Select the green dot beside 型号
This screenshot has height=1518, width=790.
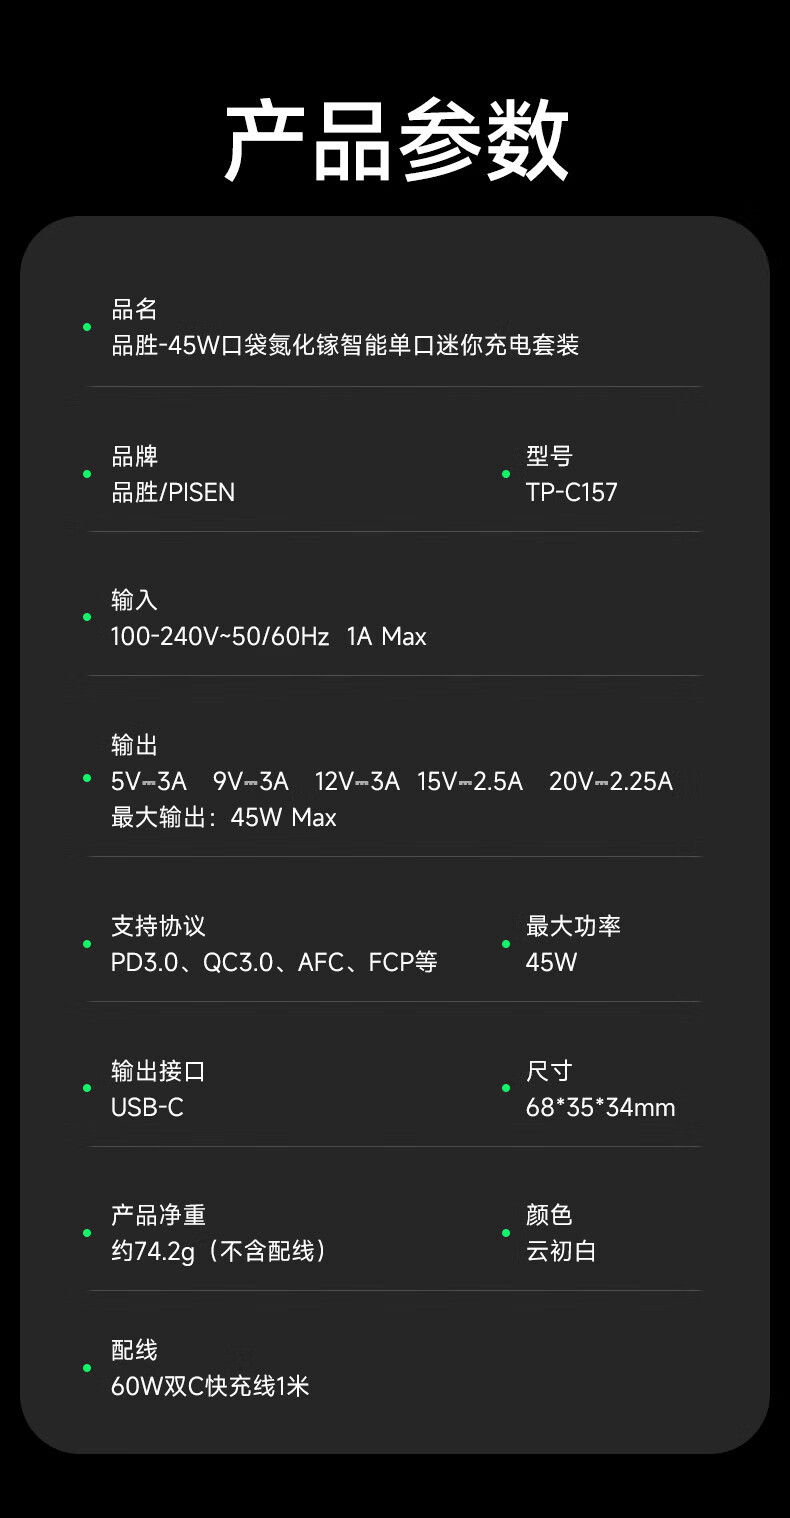pyautogui.click(x=506, y=474)
